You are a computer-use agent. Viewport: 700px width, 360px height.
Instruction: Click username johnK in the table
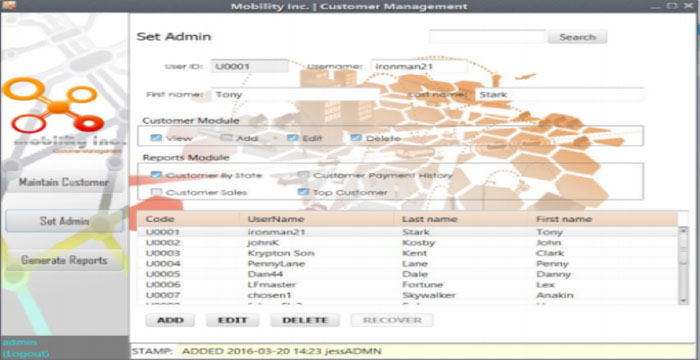pyautogui.click(x=263, y=243)
